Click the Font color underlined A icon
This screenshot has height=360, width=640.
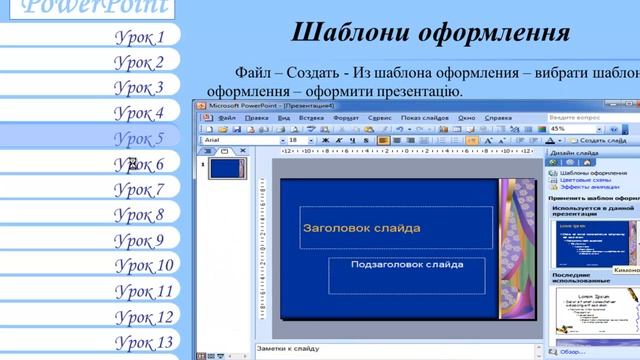coord(550,140)
